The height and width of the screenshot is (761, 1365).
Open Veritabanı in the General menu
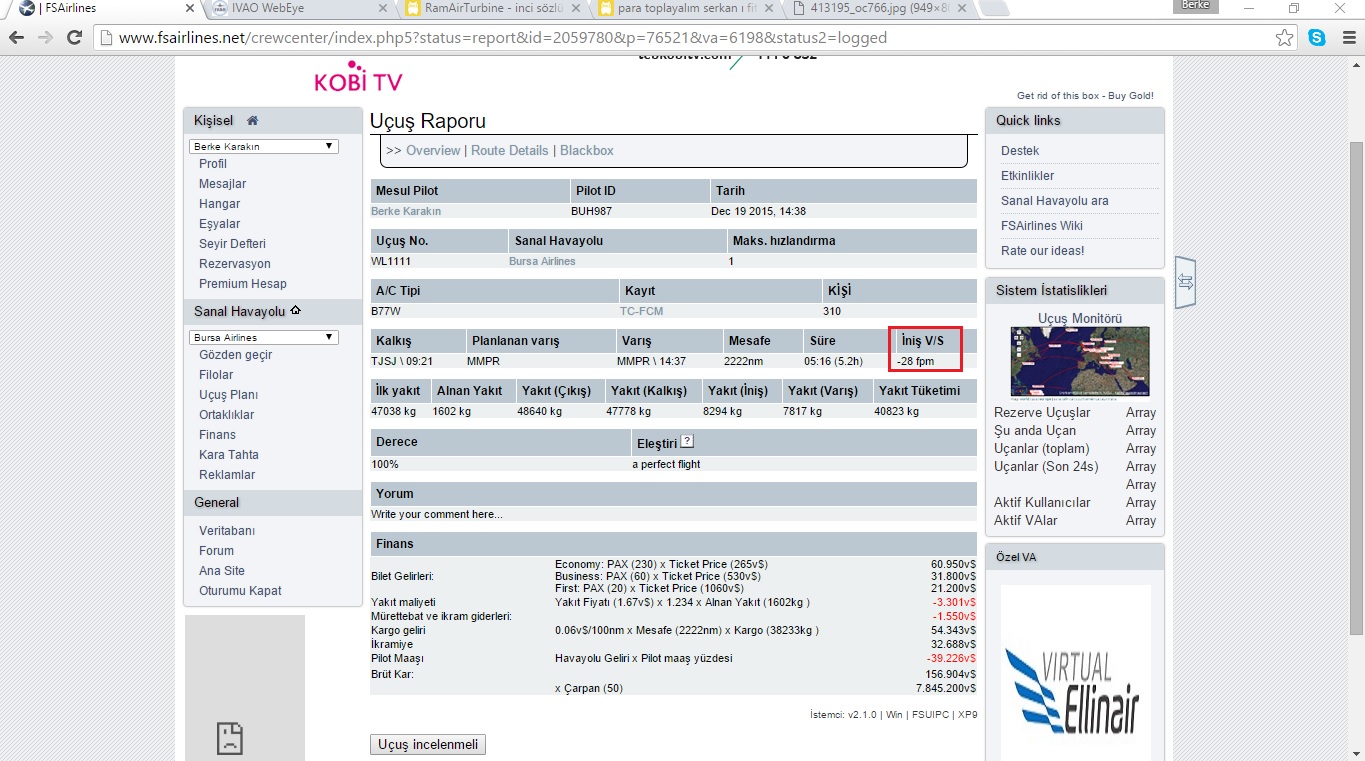coord(227,531)
